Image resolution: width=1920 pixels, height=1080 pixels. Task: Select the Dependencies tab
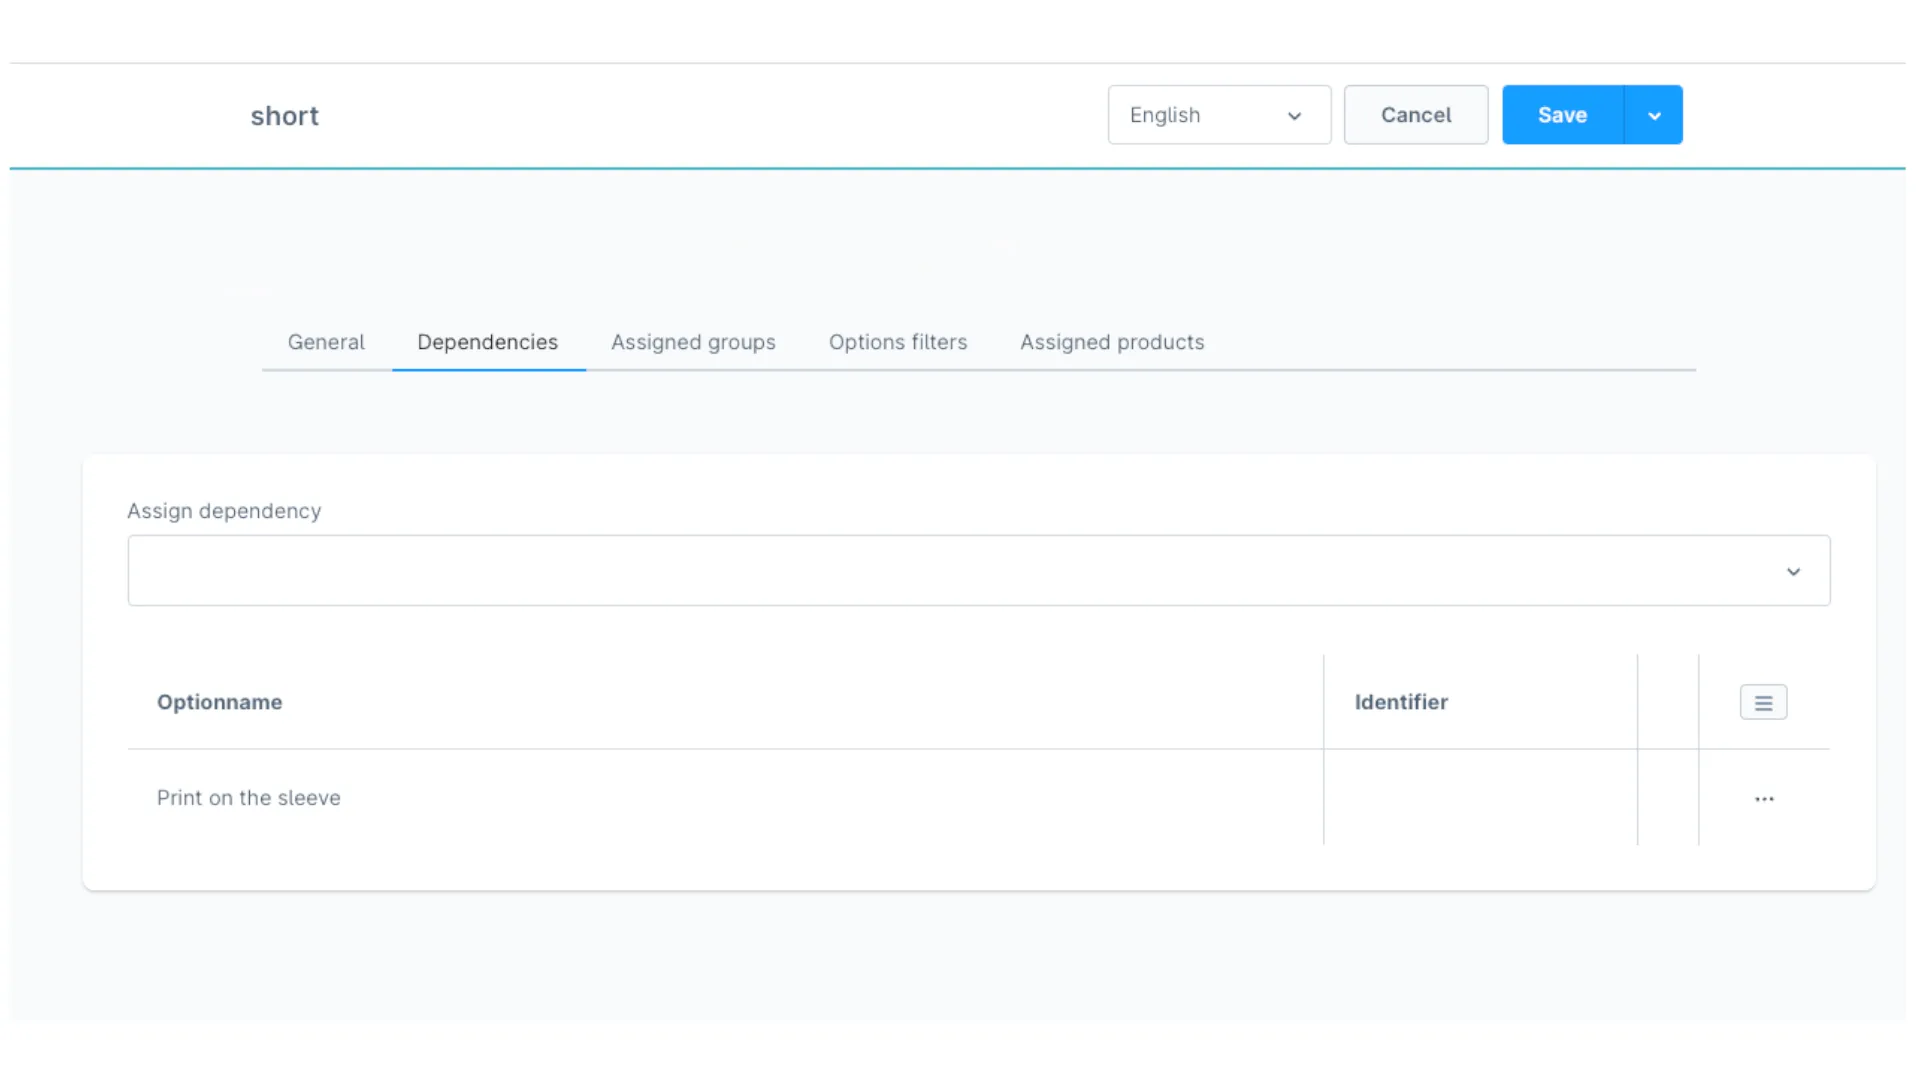pos(488,342)
